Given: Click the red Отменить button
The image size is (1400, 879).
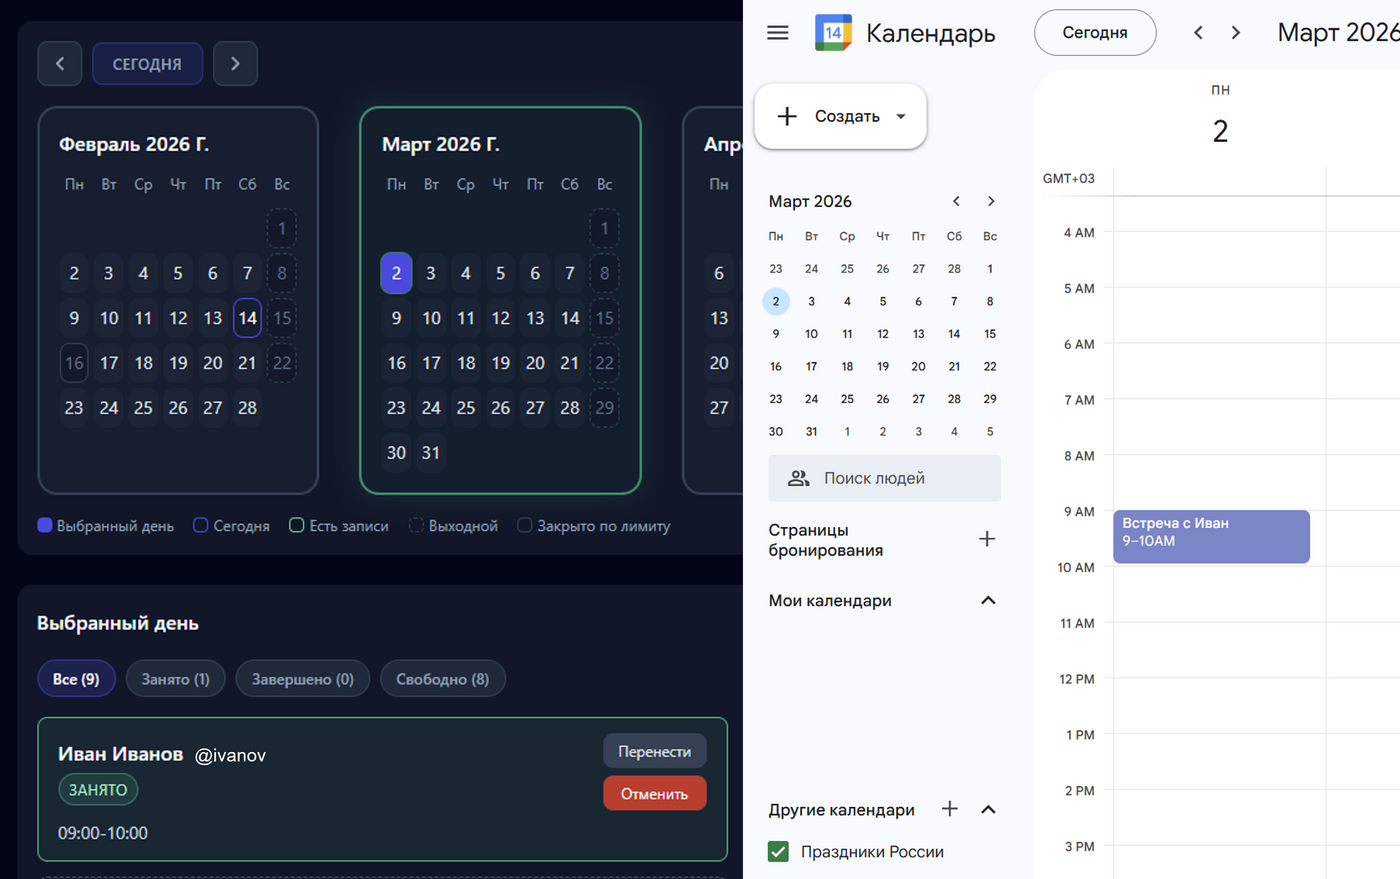Looking at the screenshot, I should click(654, 794).
